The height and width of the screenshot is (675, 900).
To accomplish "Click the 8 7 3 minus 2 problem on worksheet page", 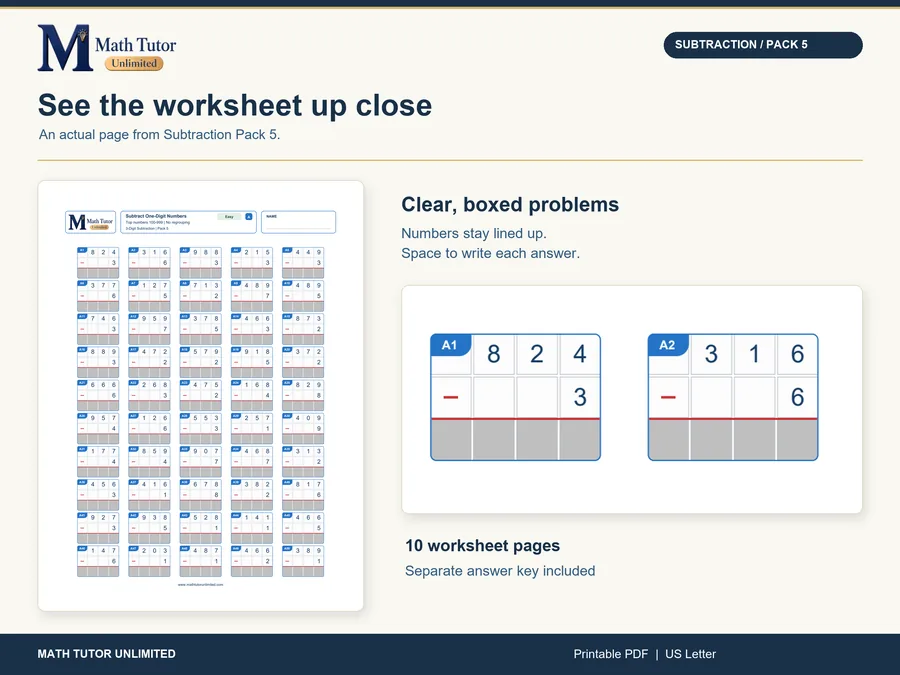I will (303, 329).
